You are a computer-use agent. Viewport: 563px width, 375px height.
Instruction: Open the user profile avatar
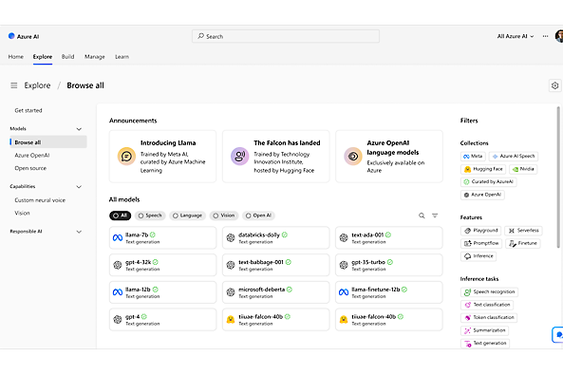[559, 36]
